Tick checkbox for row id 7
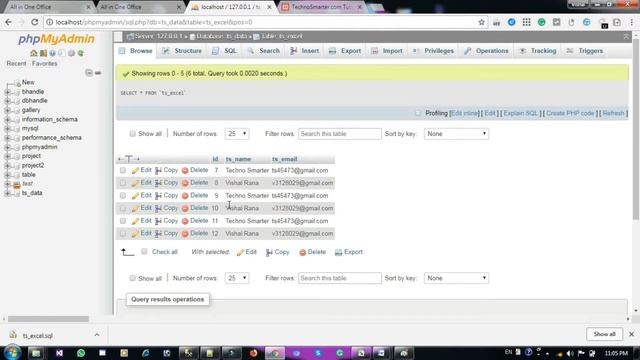 click(x=123, y=170)
